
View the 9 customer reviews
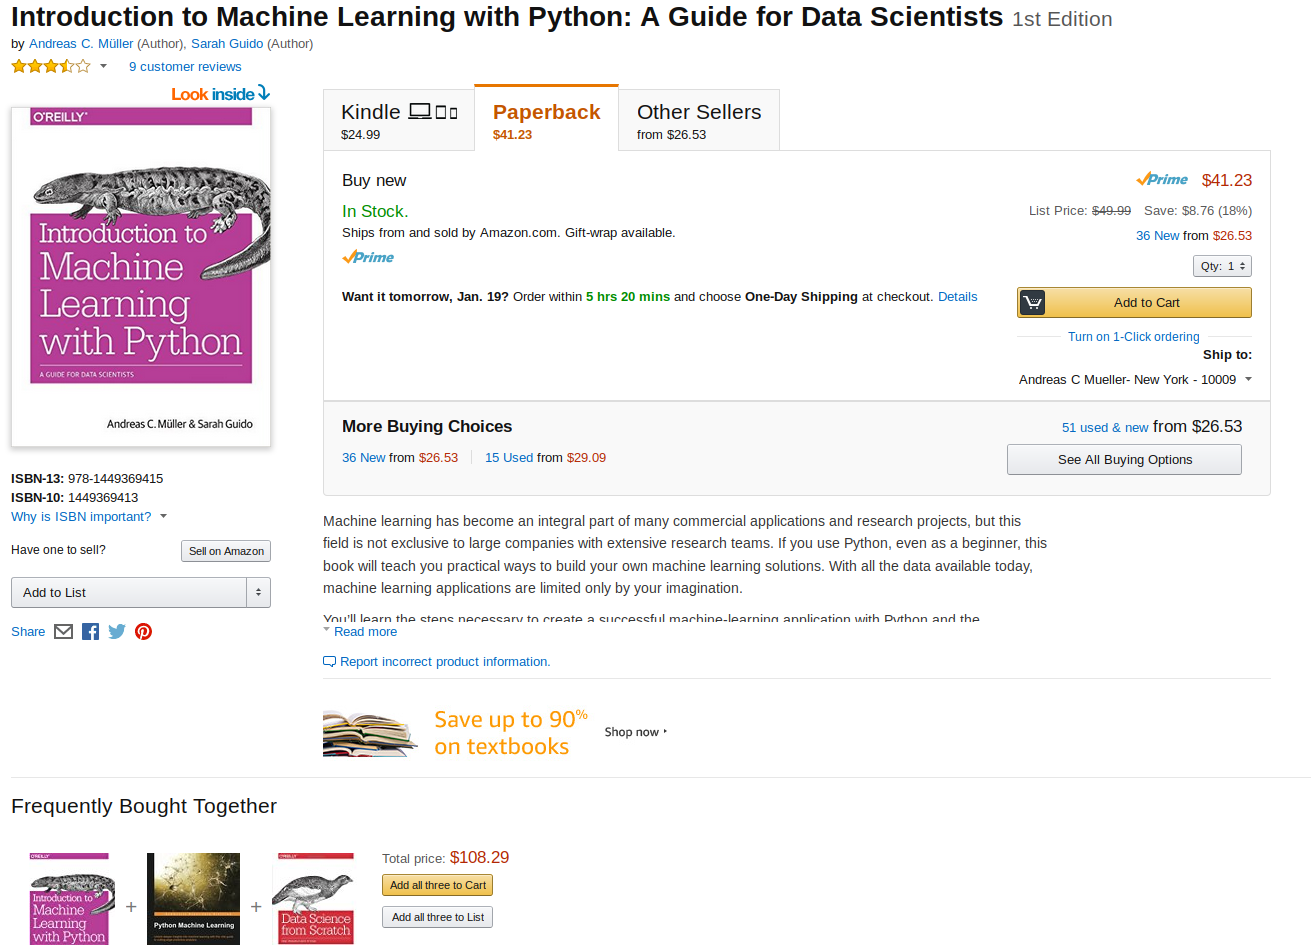pos(184,66)
